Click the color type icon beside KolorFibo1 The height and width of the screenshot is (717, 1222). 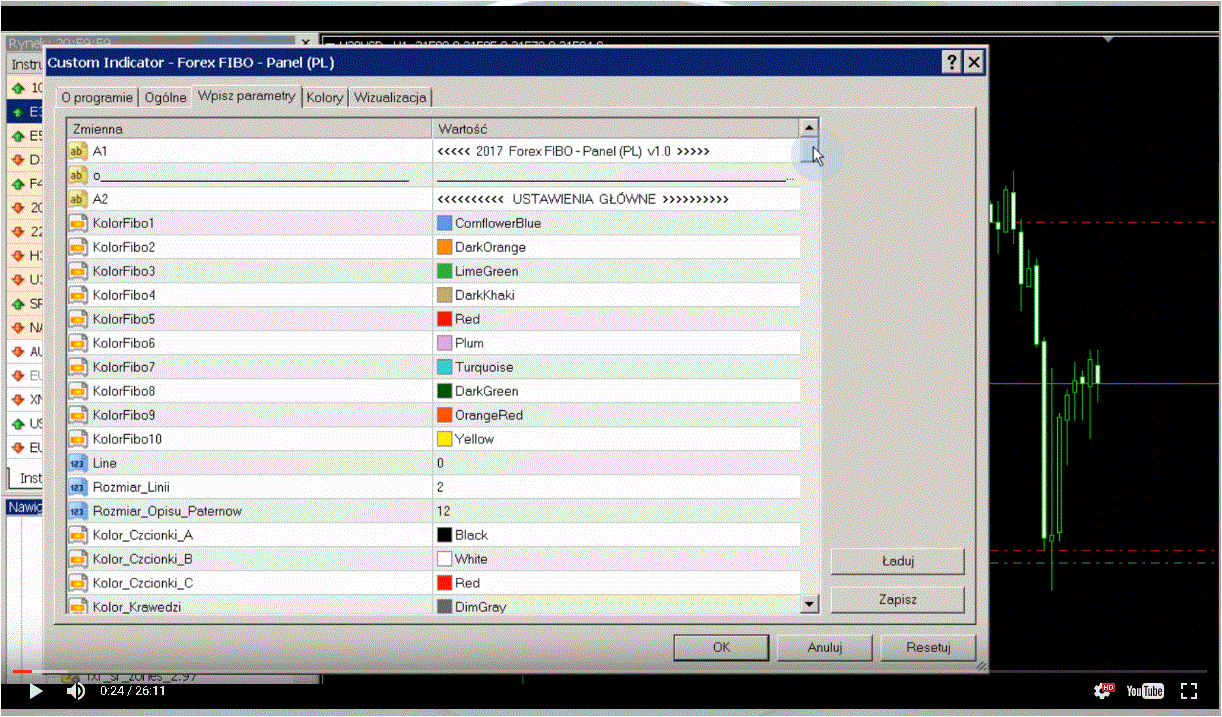78,223
